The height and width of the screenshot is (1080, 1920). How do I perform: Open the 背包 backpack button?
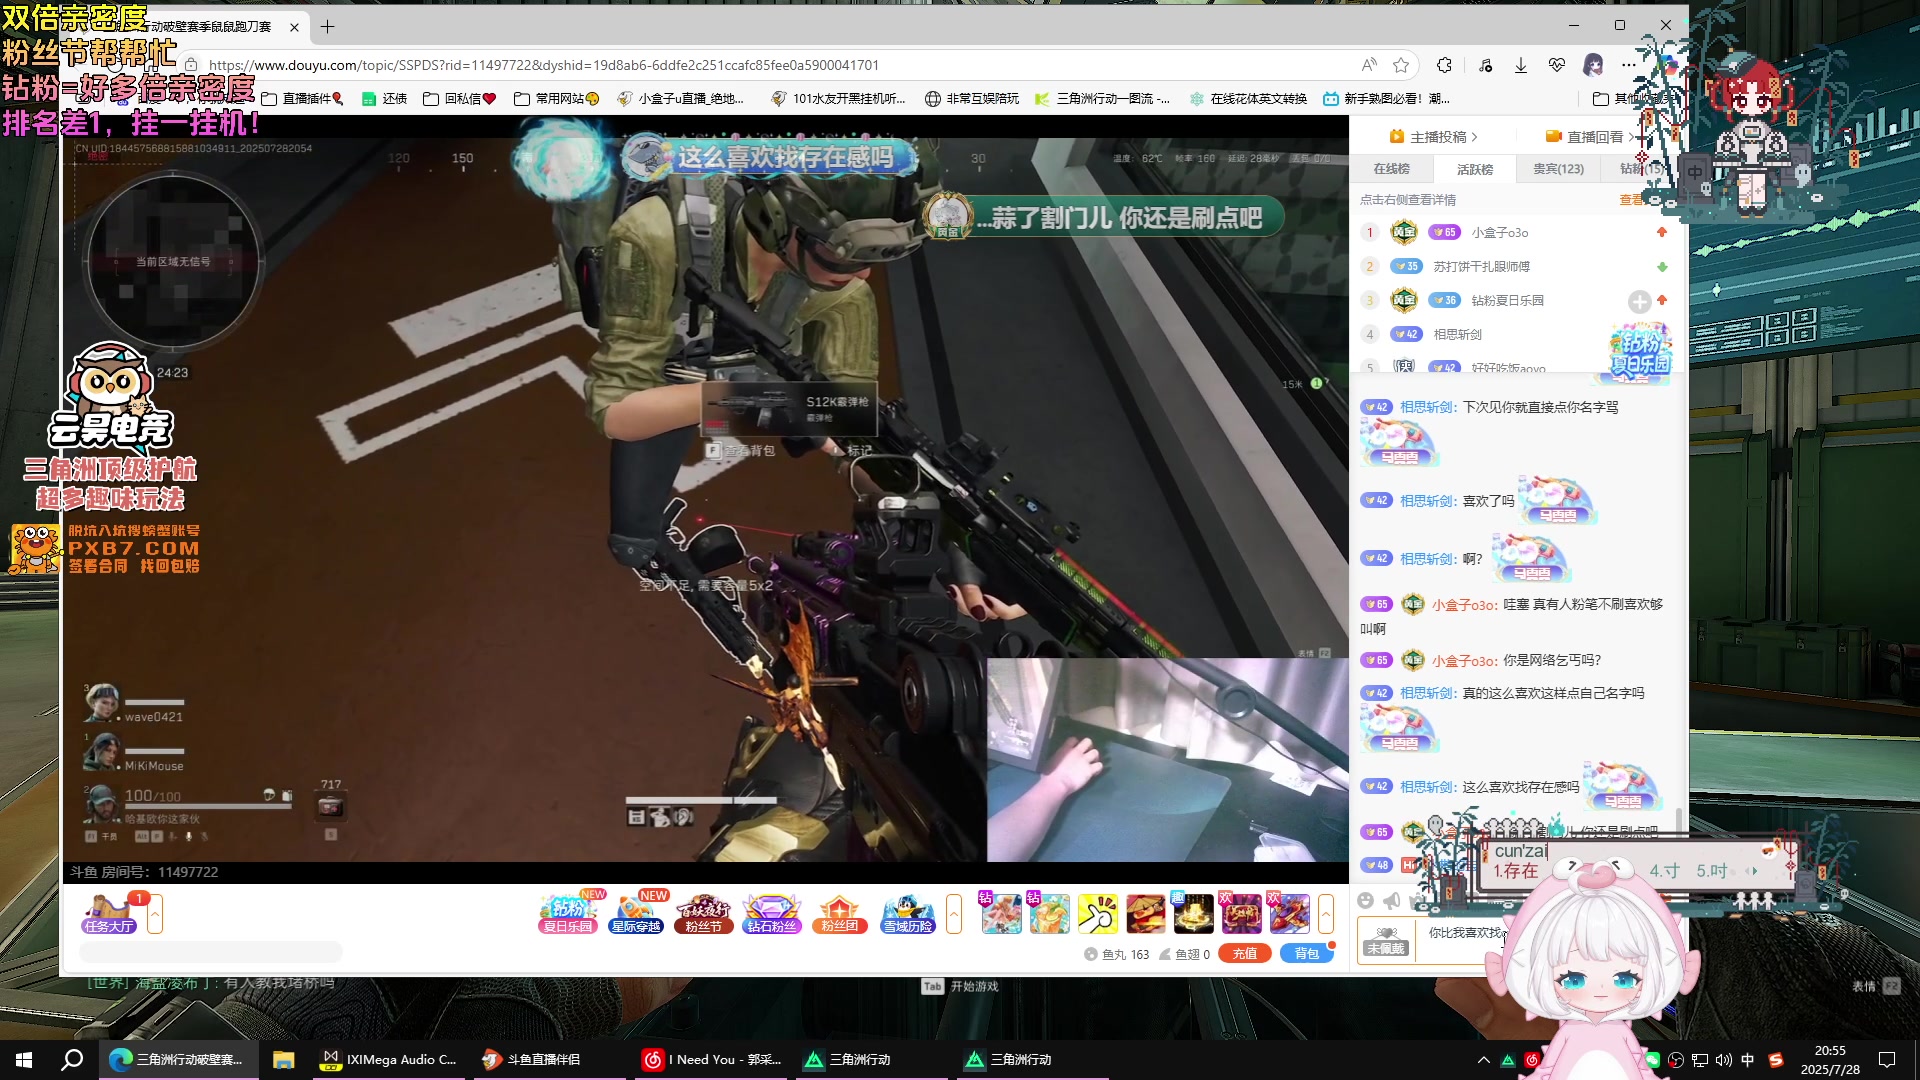tap(1307, 954)
